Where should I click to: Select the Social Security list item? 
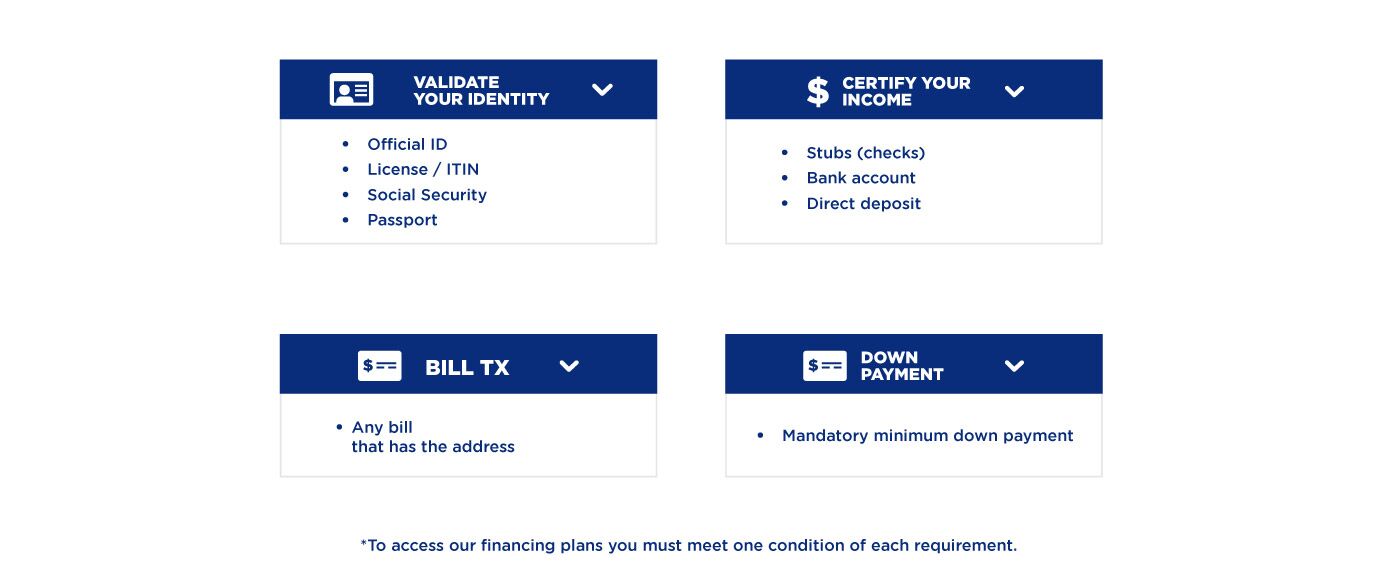point(427,195)
